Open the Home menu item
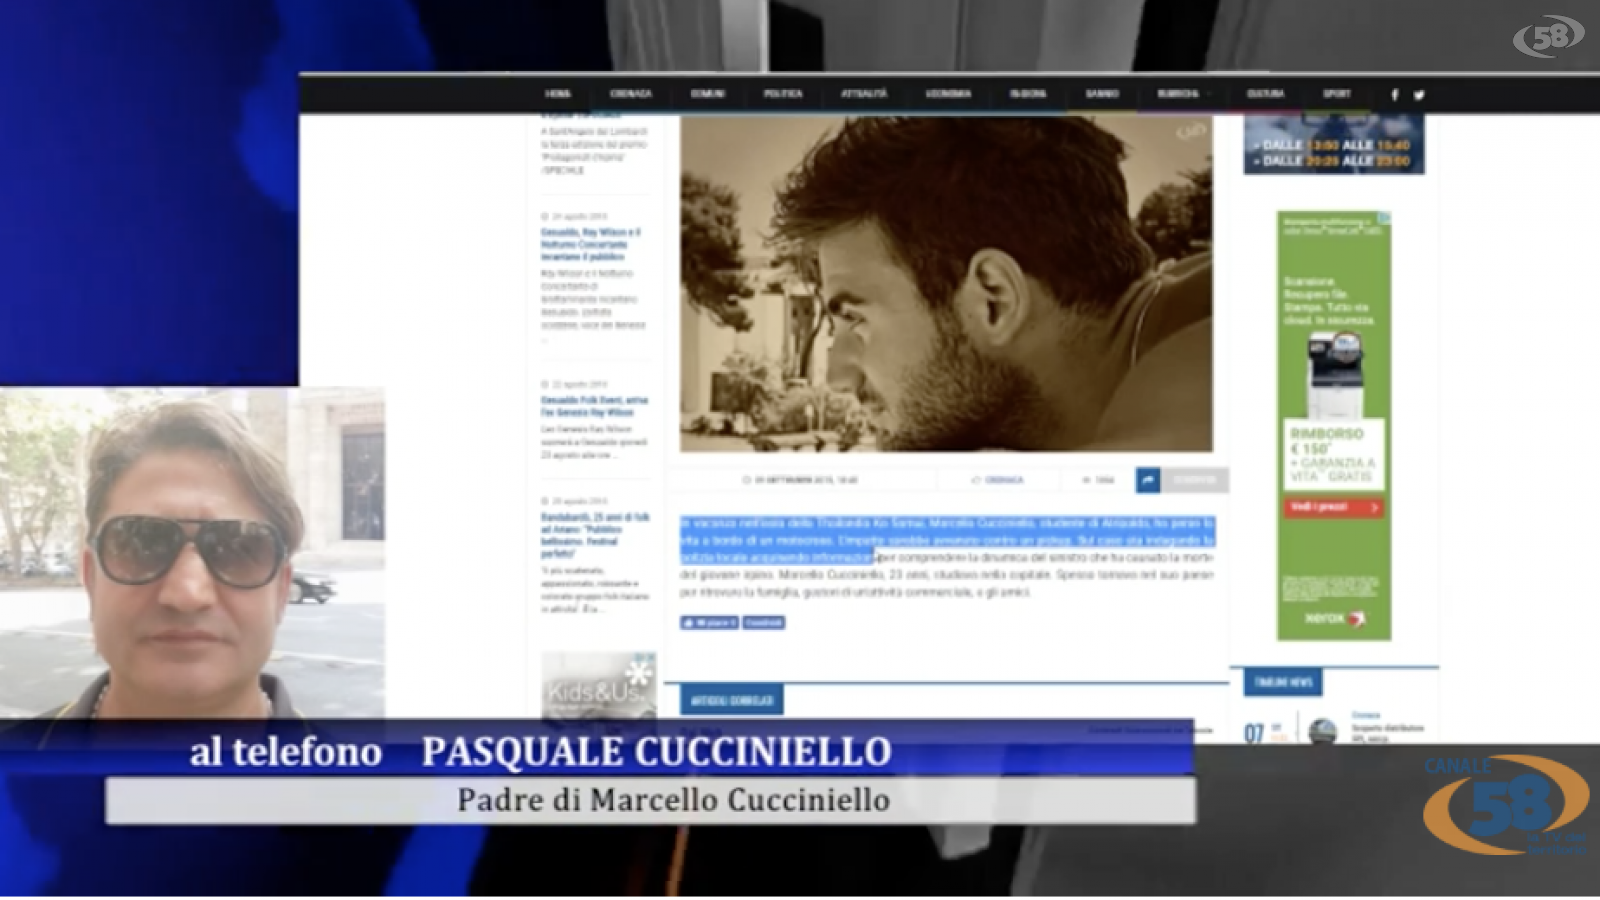 558,94
